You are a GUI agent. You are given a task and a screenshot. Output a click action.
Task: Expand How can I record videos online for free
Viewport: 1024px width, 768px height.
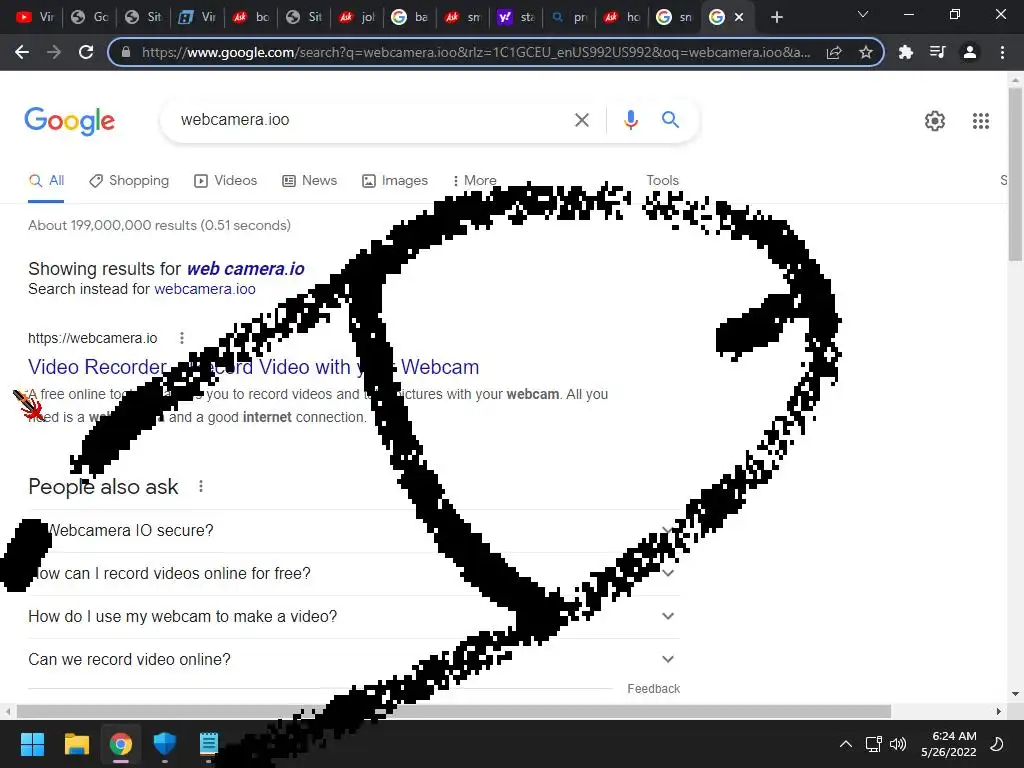pyautogui.click(x=354, y=573)
